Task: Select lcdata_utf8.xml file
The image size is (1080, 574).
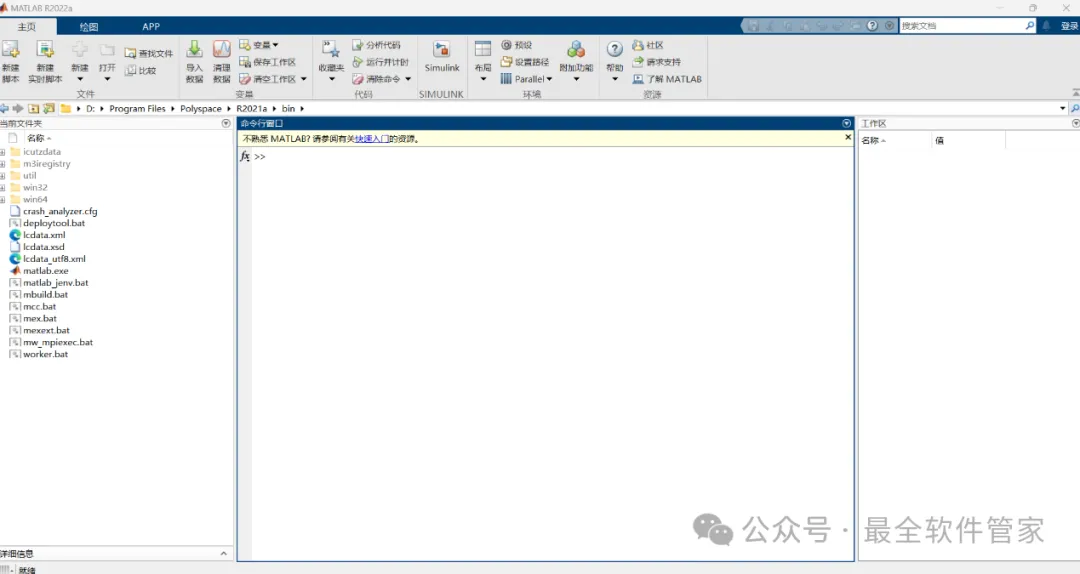Action: pos(54,259)
